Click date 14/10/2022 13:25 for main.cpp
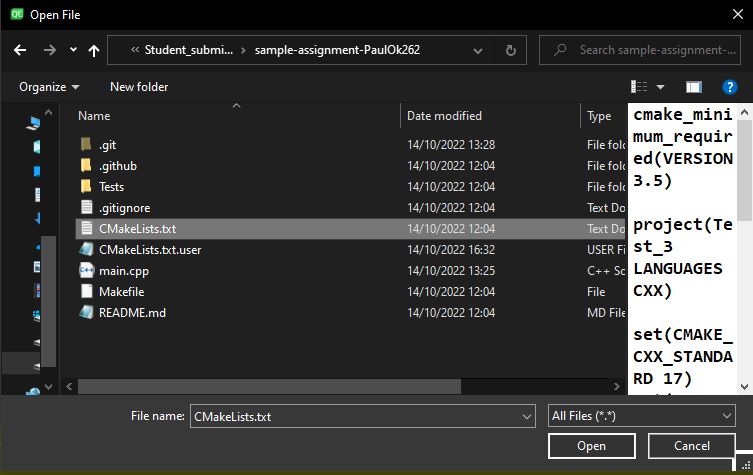The width and height of the screenshot is (753, 475). tap(451, 270)
